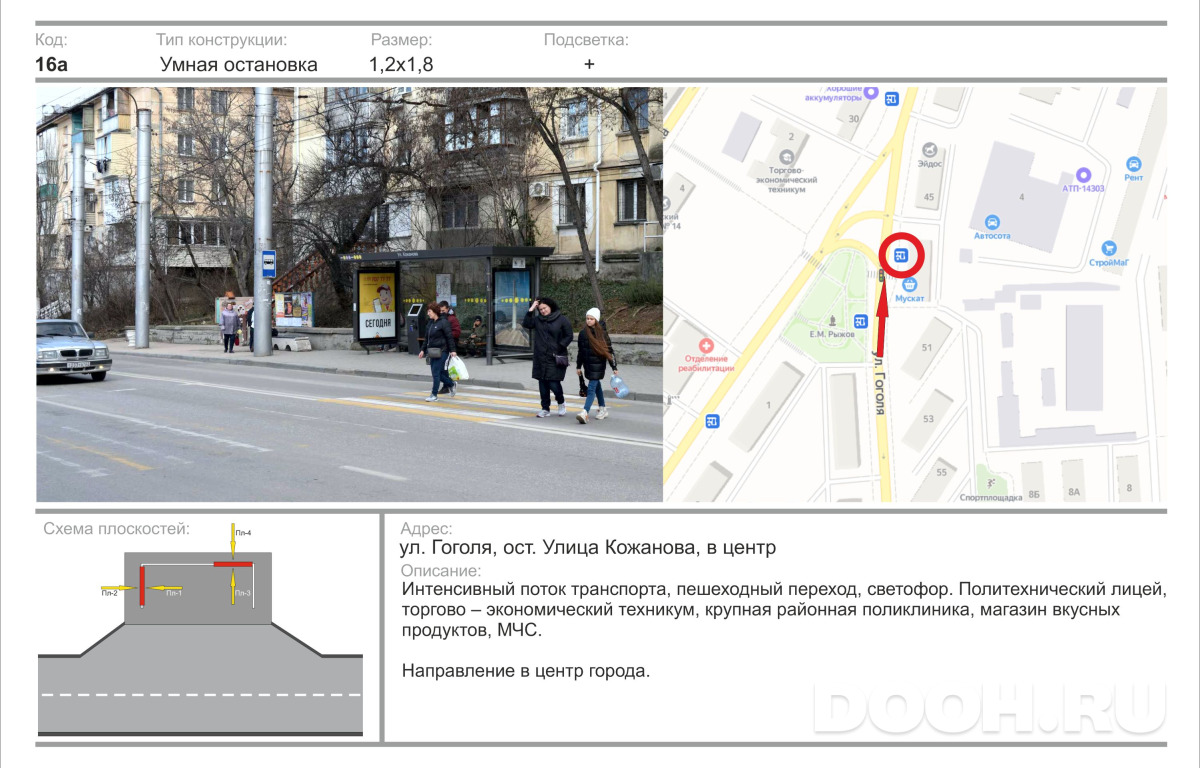Viewport: 1200px width, 768px height.
Task: Select the text Умная остановка
Action: point(239,65)
